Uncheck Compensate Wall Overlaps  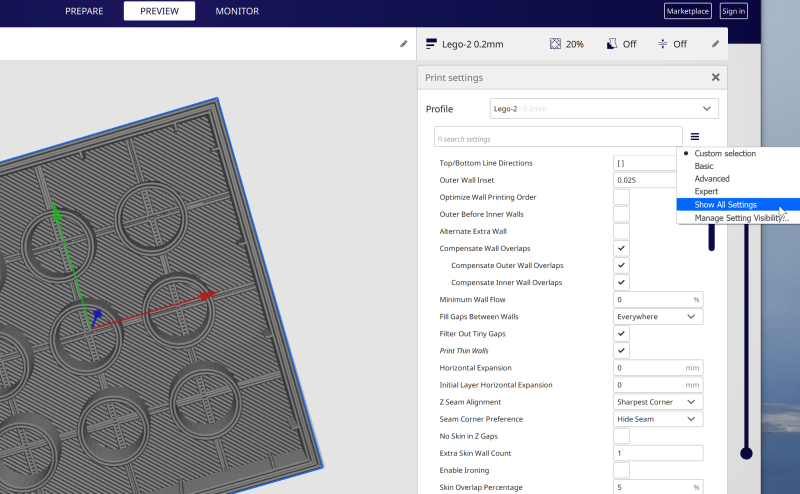(621, 249)
